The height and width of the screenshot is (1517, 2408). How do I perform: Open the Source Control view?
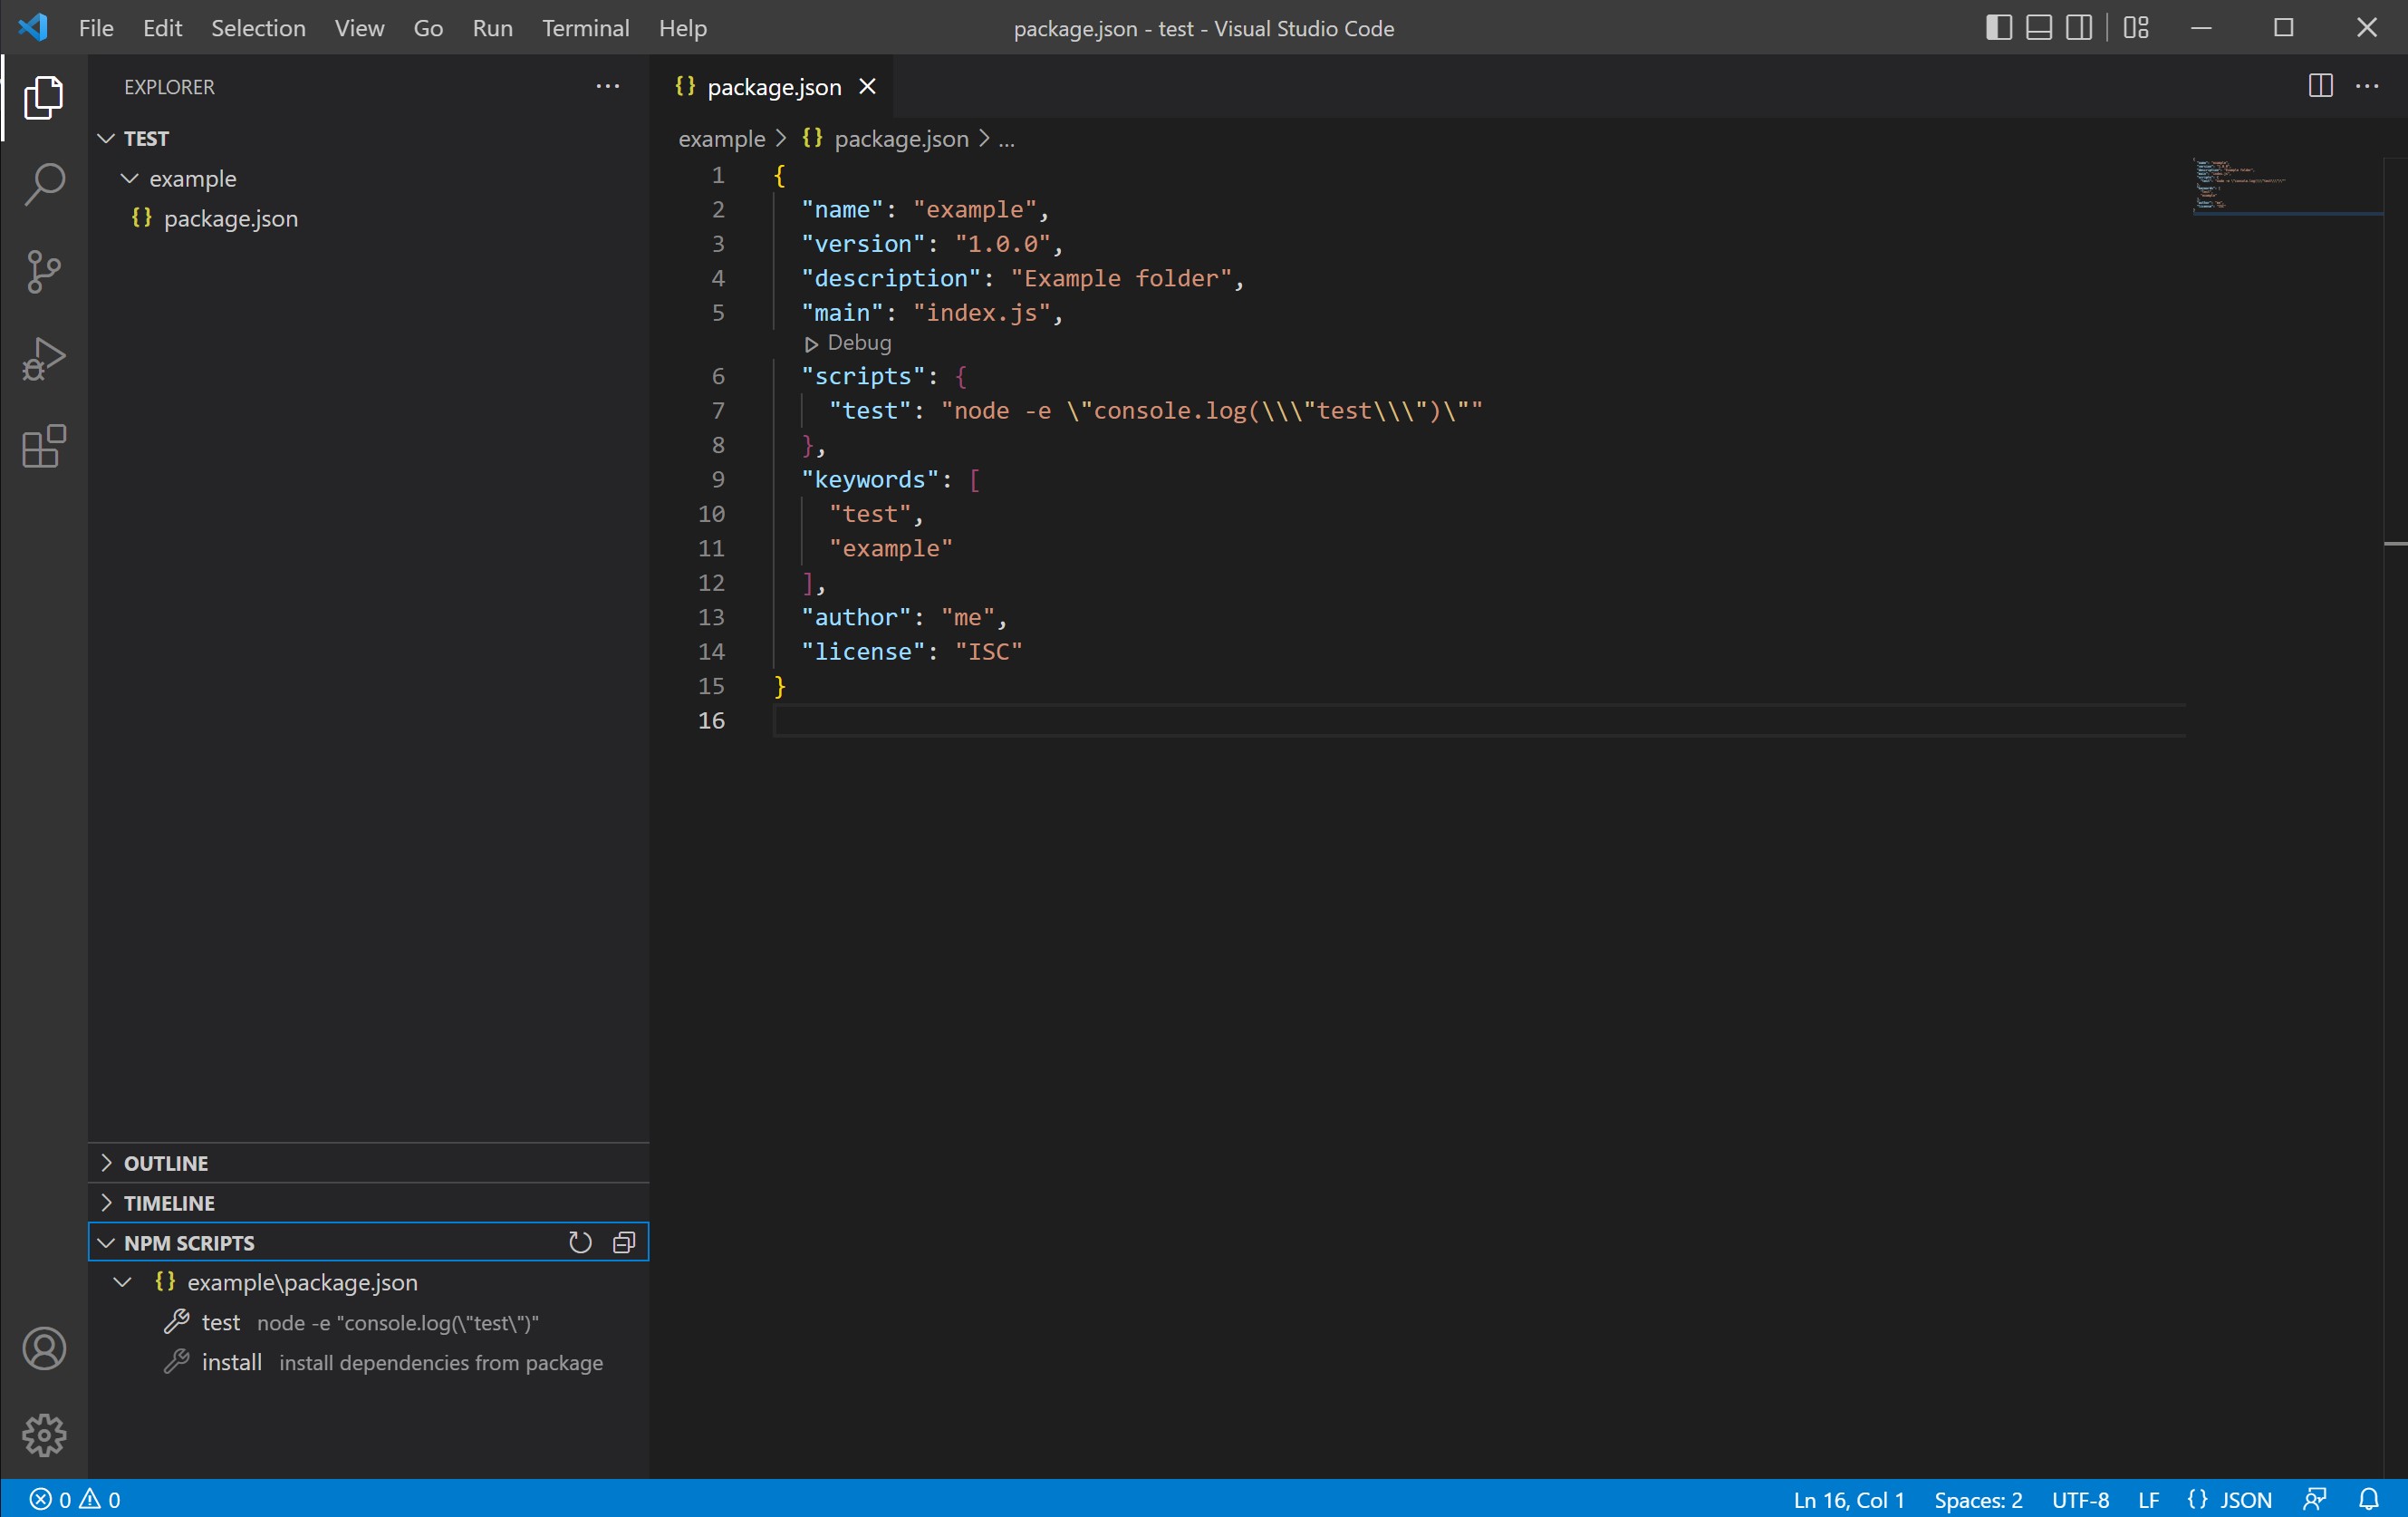pos(43,272)
